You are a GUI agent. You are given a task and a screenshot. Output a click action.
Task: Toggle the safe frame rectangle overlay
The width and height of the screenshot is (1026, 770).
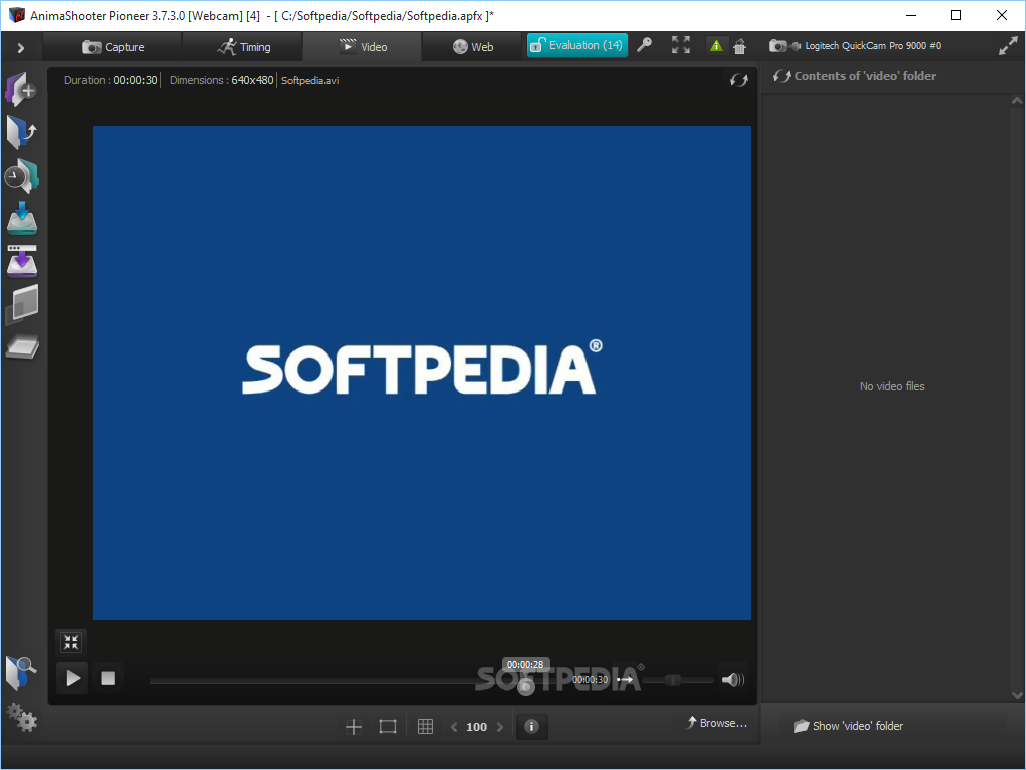click(x=388, y=727)
